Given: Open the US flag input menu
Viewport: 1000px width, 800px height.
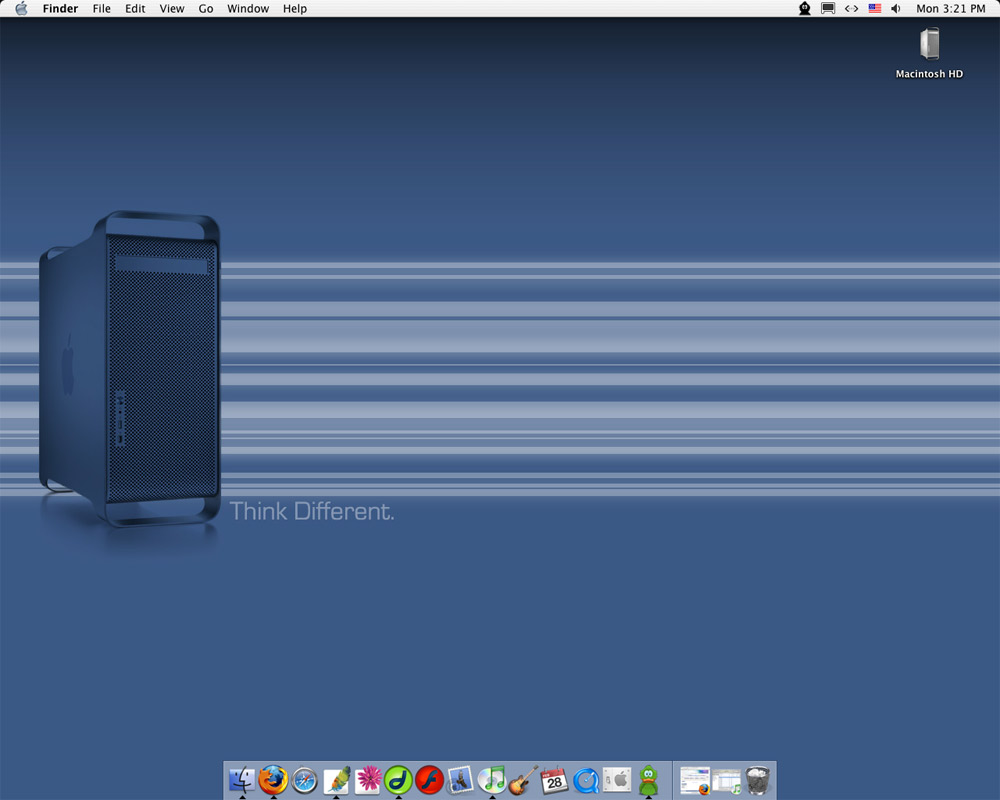Looking at the screenshot, I should (x=875, y=8).
